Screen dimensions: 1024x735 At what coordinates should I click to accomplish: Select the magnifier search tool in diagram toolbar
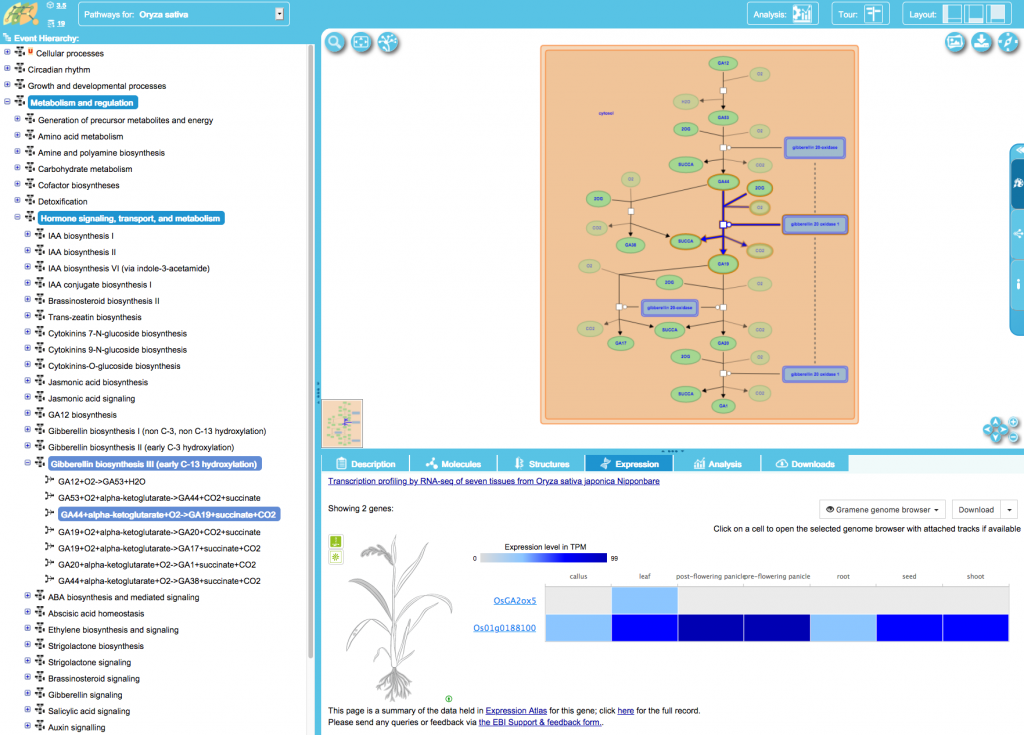click(x=334, y=43)
